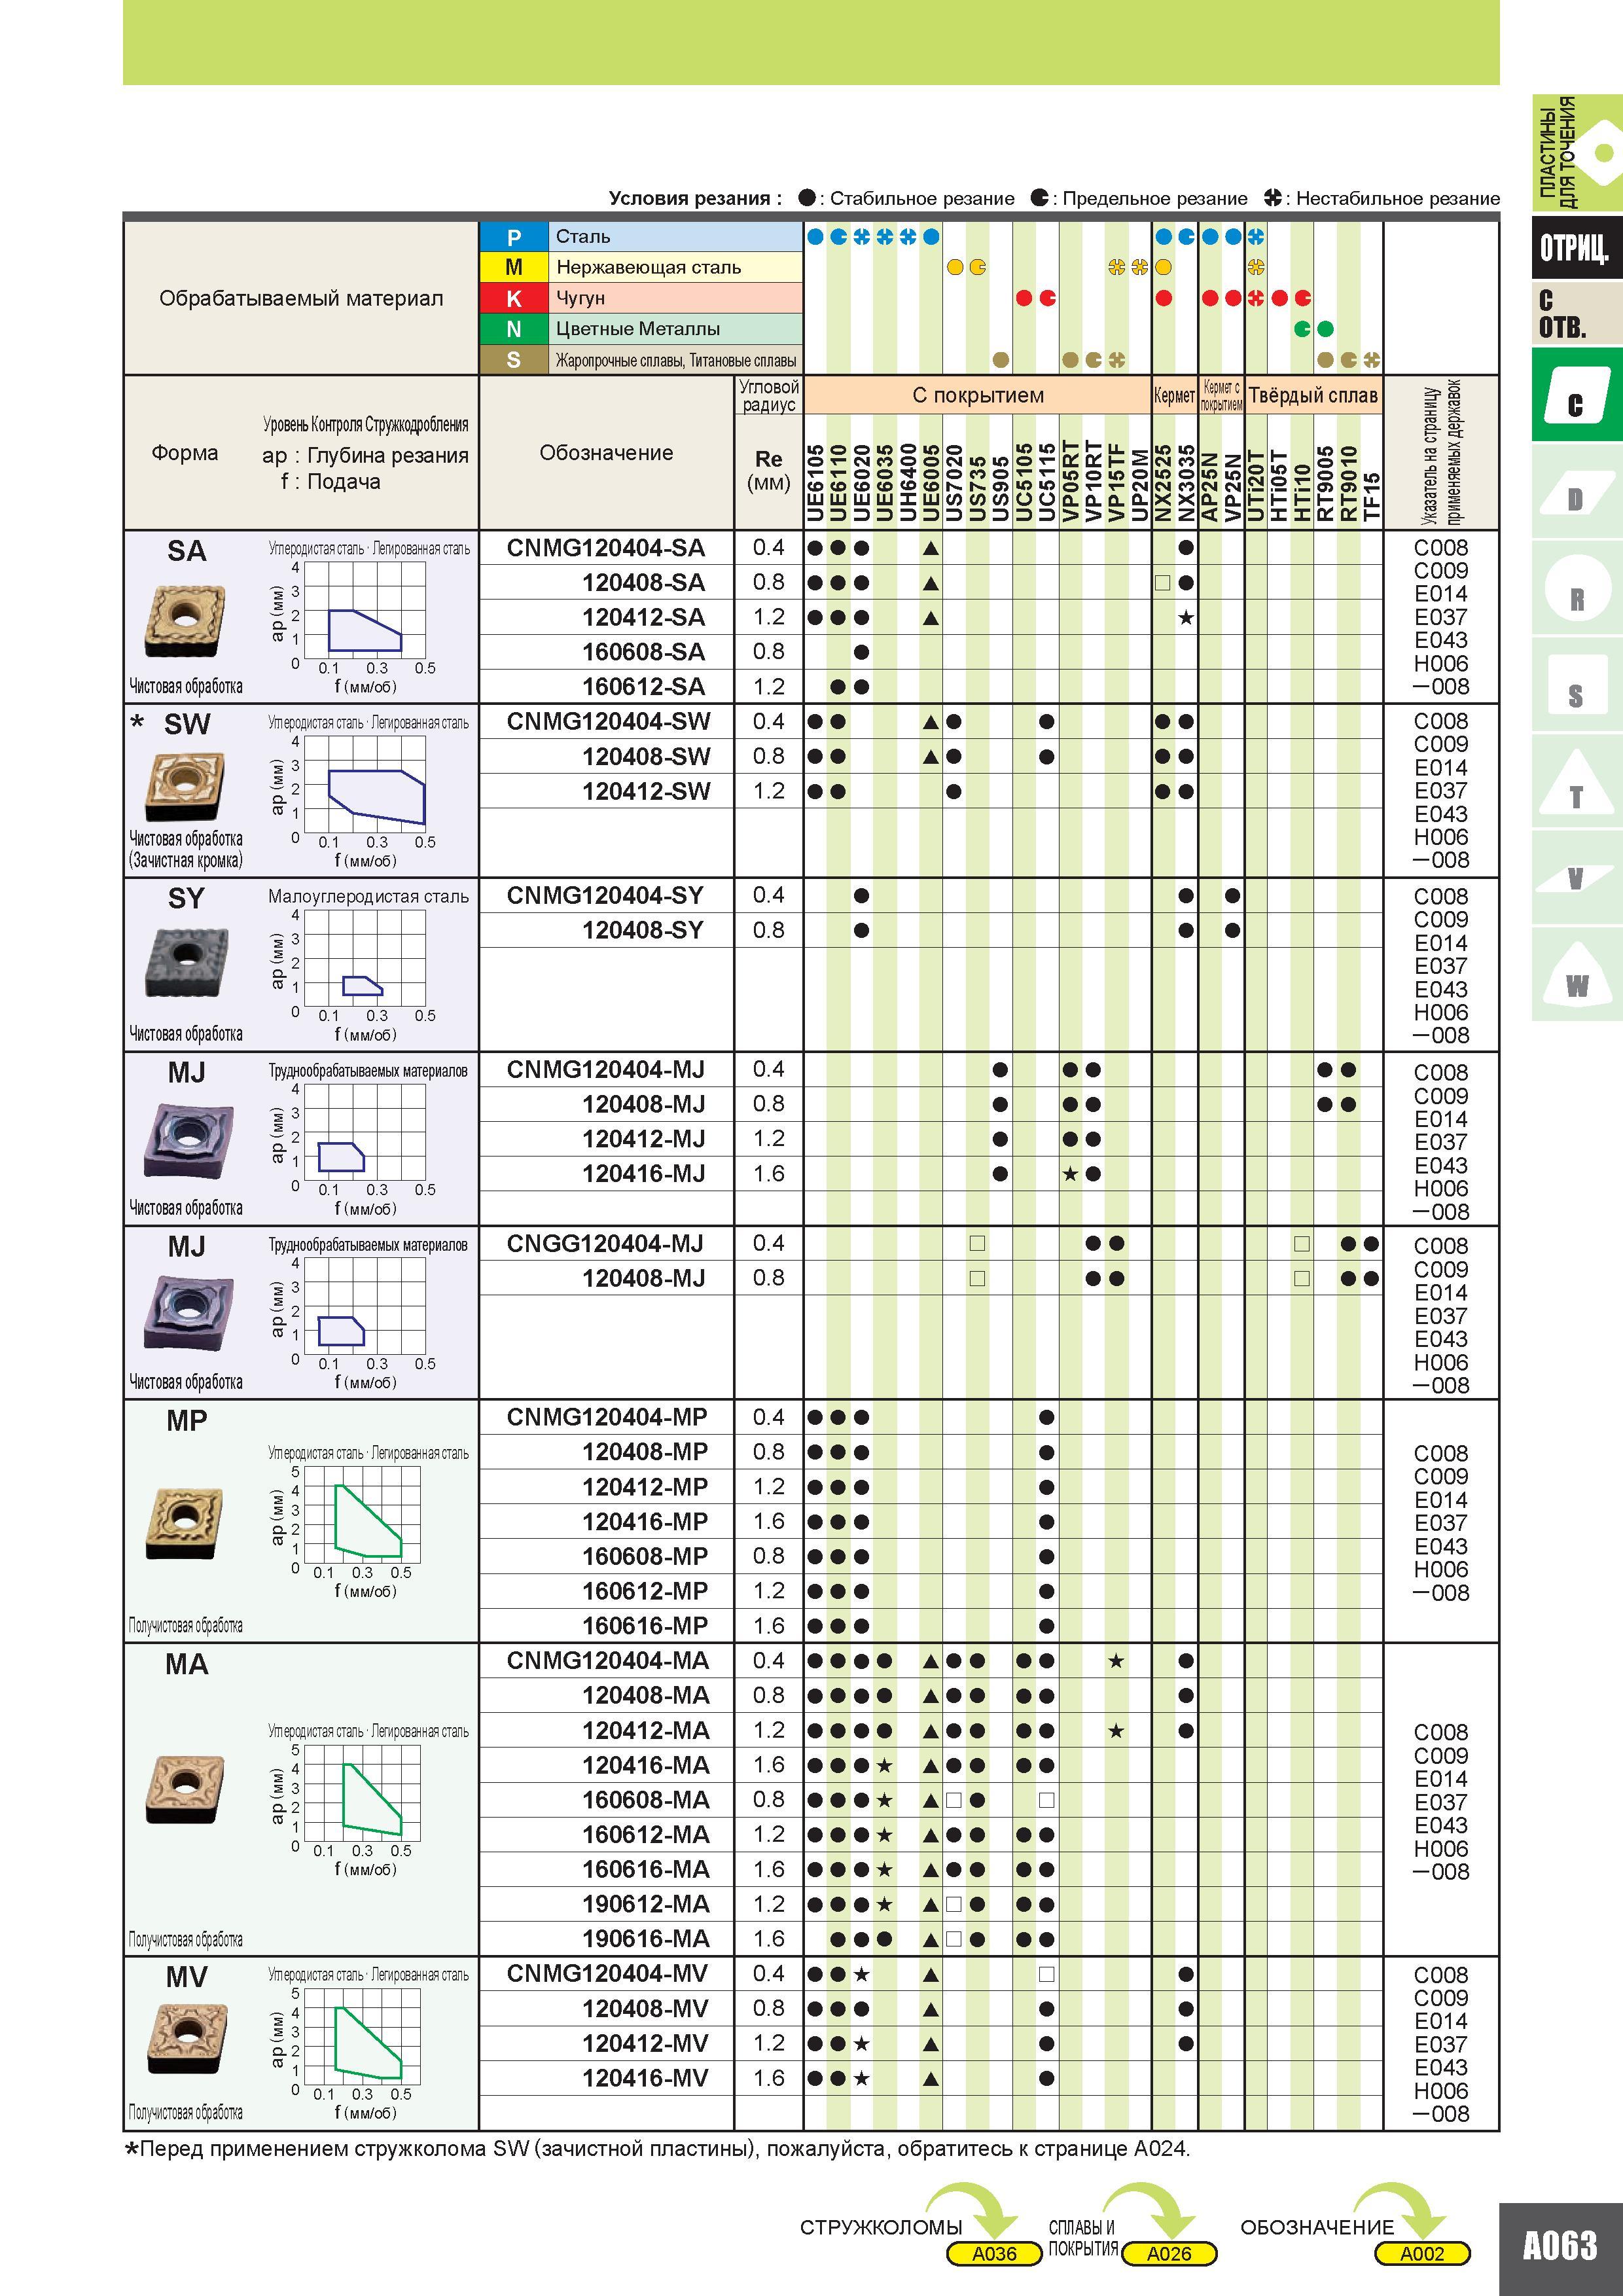This screenshot has height=2296, width=1623.
Task: Click the SW footnote referring to page A024
Action: (x=658, y=2148)
